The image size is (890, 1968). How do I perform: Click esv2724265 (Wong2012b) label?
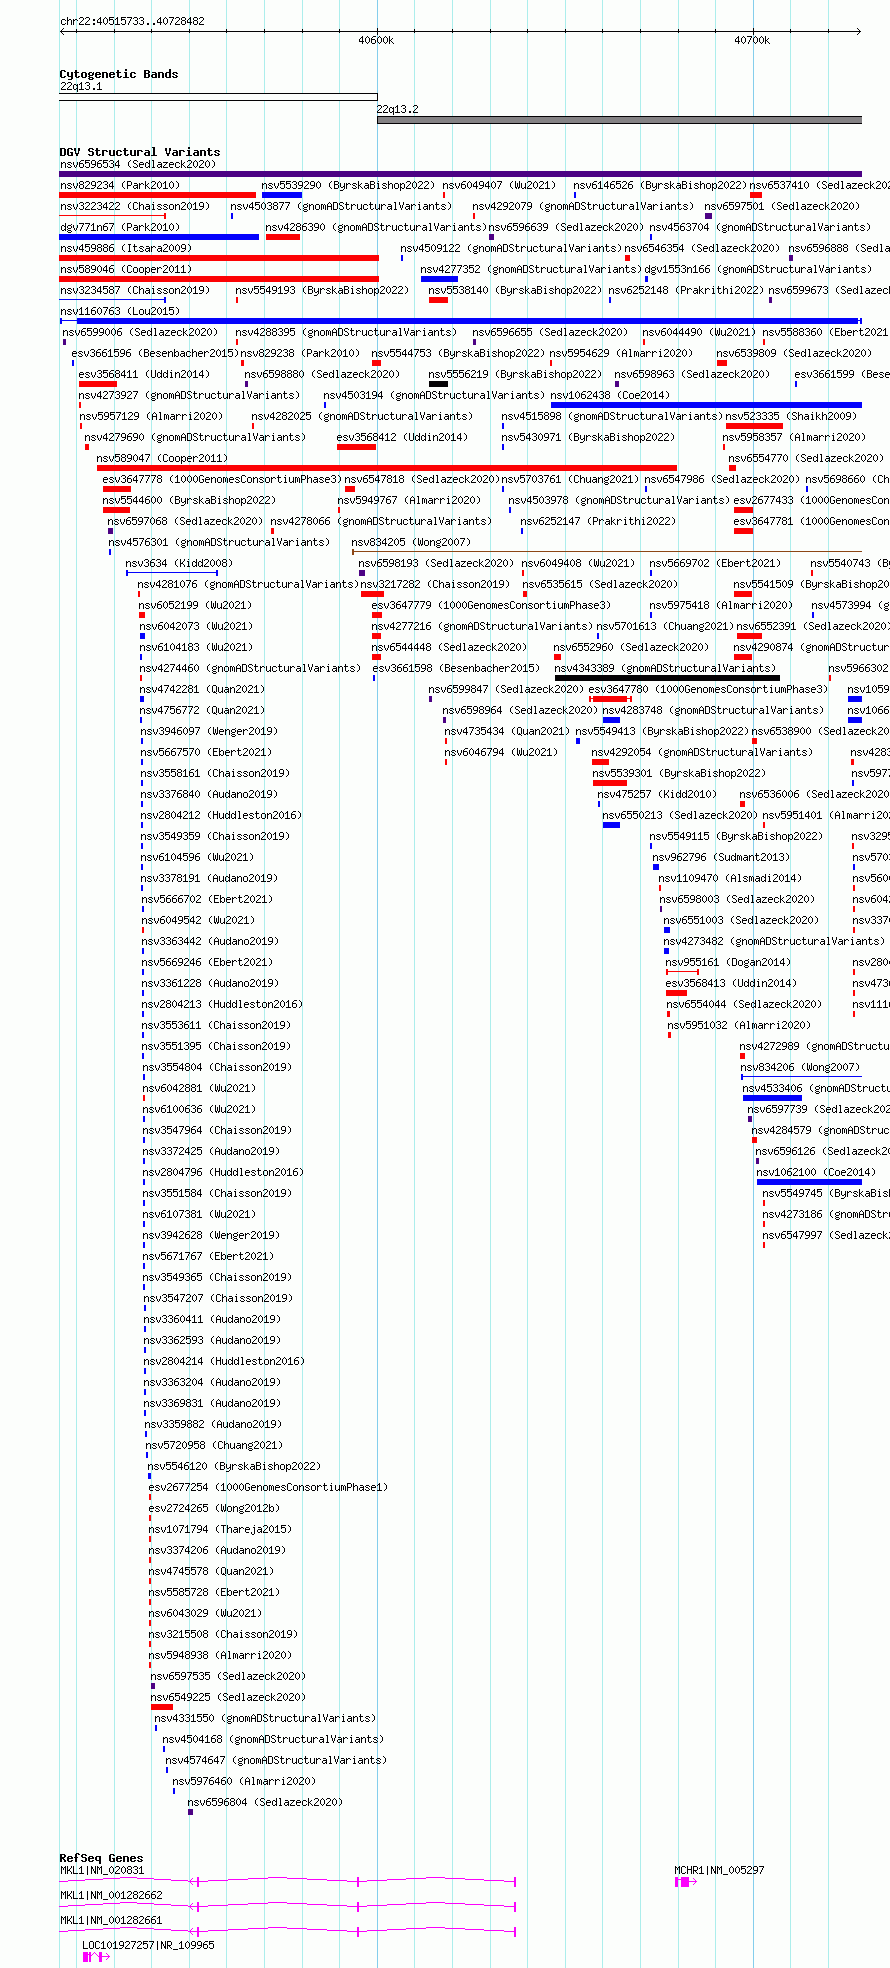coord(214,1508)
